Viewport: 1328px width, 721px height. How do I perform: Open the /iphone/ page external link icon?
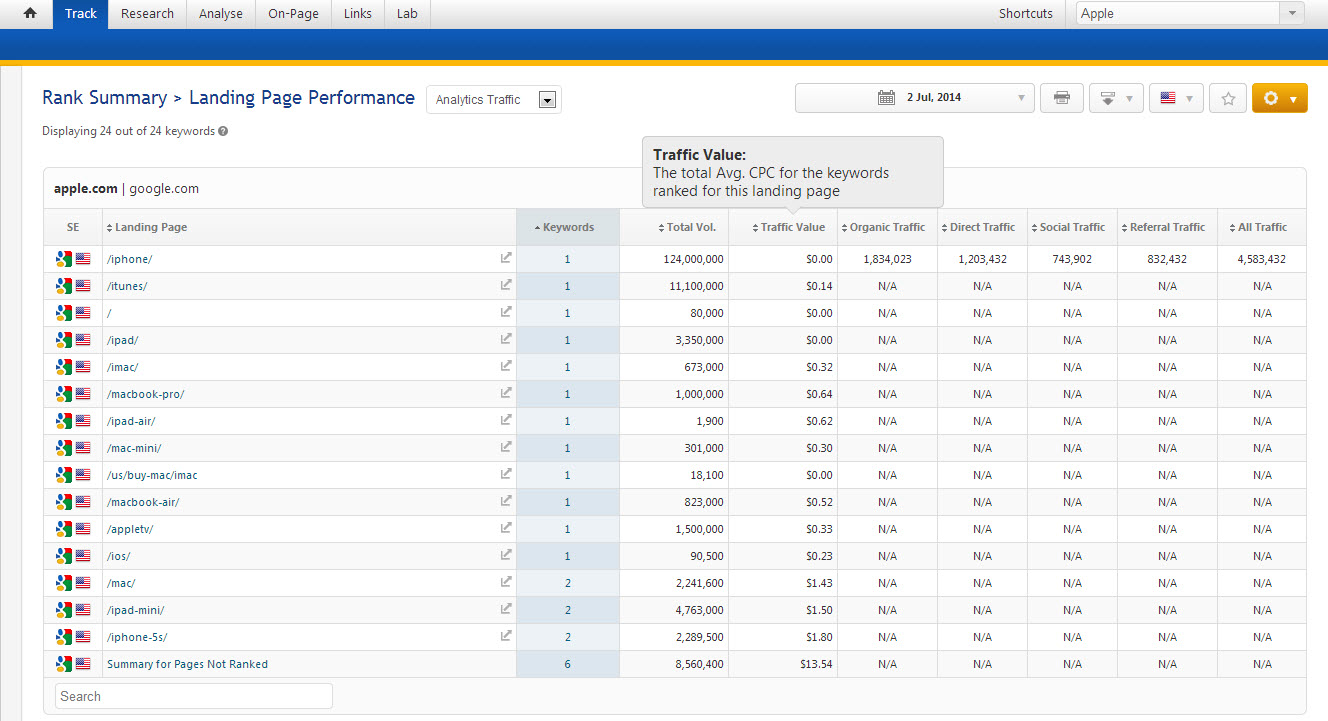[x=506, y=258]
